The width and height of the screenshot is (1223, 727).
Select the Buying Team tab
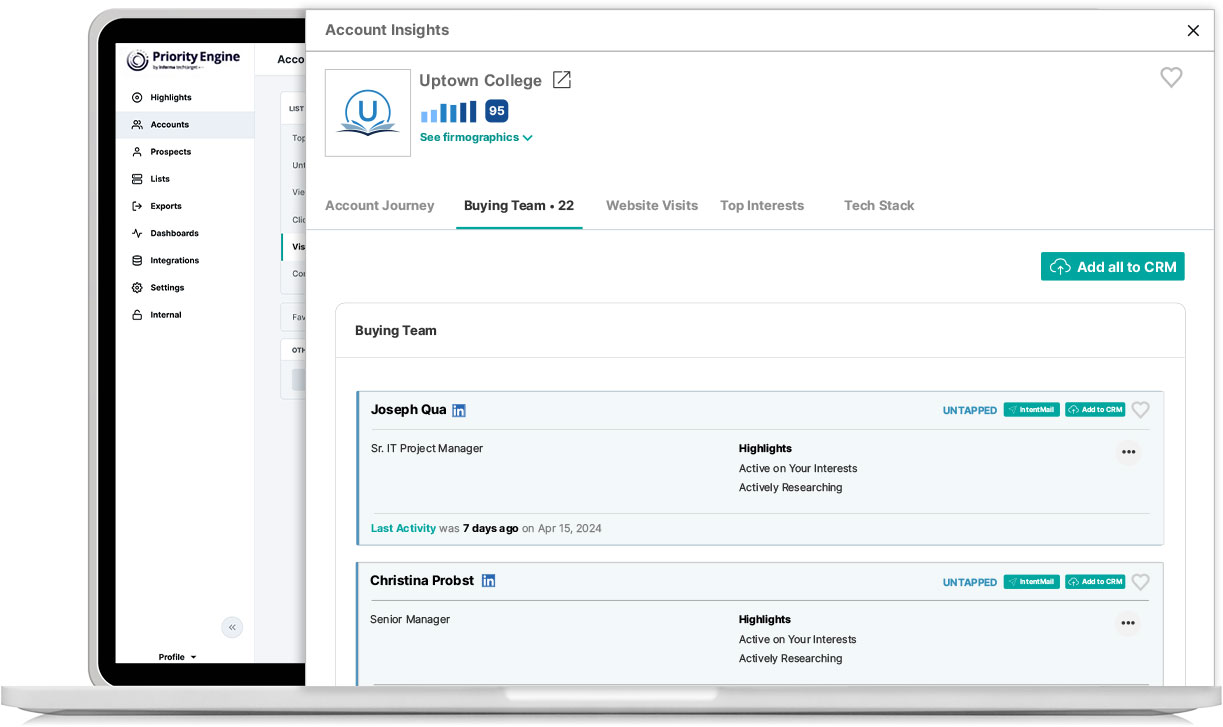click(x=519, y=205)
